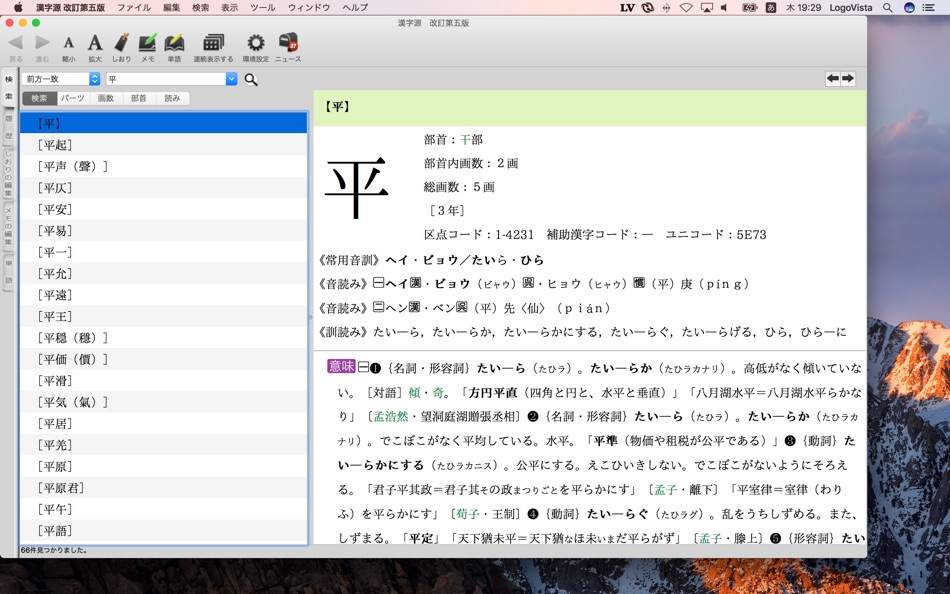Open 環境設定 preferences gear
The image size is (950, 594).
tap(256, 43)
